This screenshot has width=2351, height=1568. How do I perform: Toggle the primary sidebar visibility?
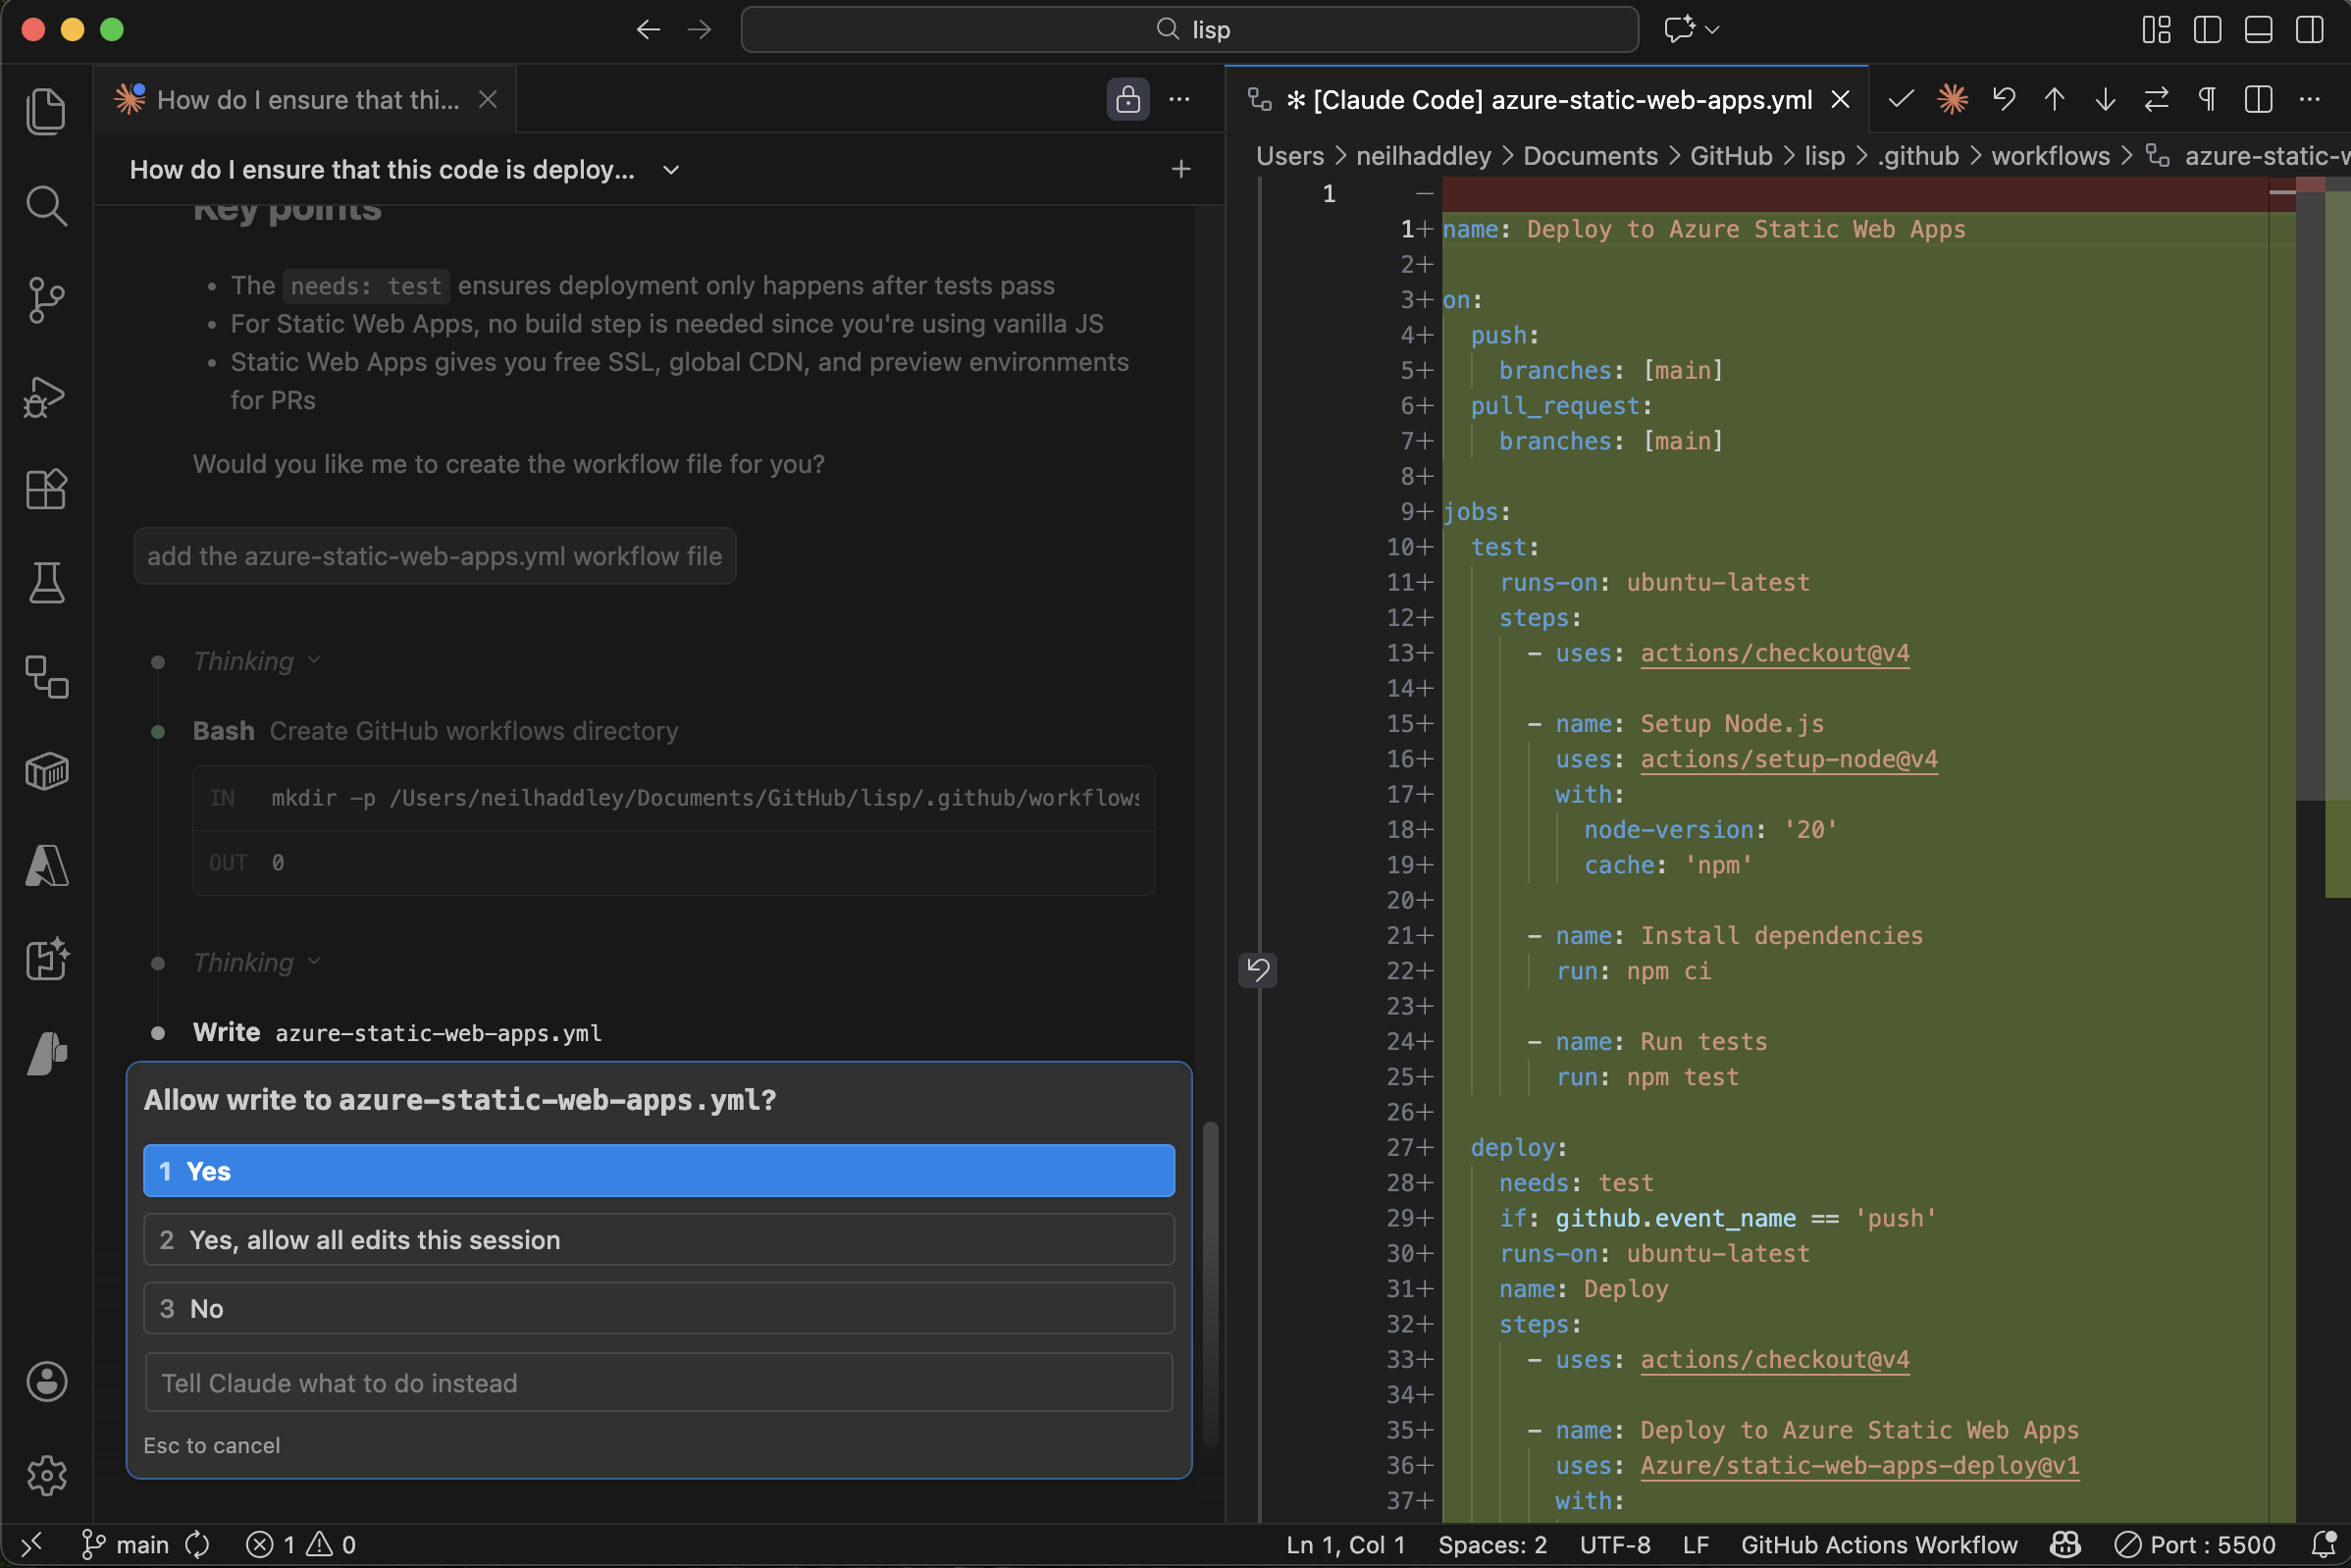(x=2207, y=29)
